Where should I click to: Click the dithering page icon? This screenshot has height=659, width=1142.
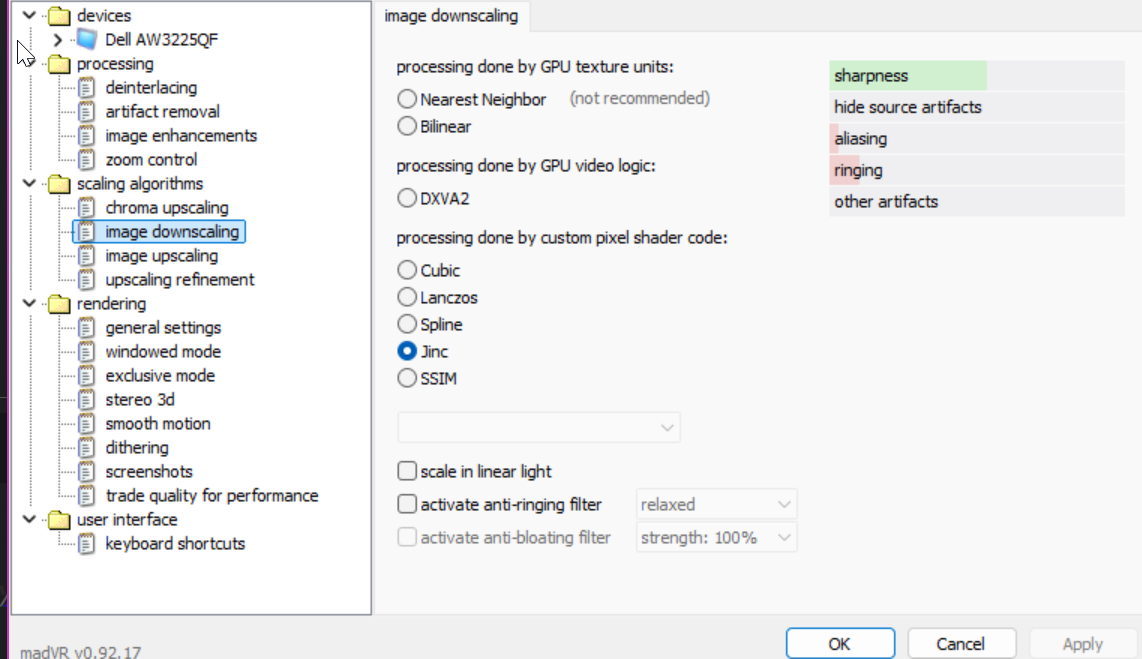(x=88, y=448)
